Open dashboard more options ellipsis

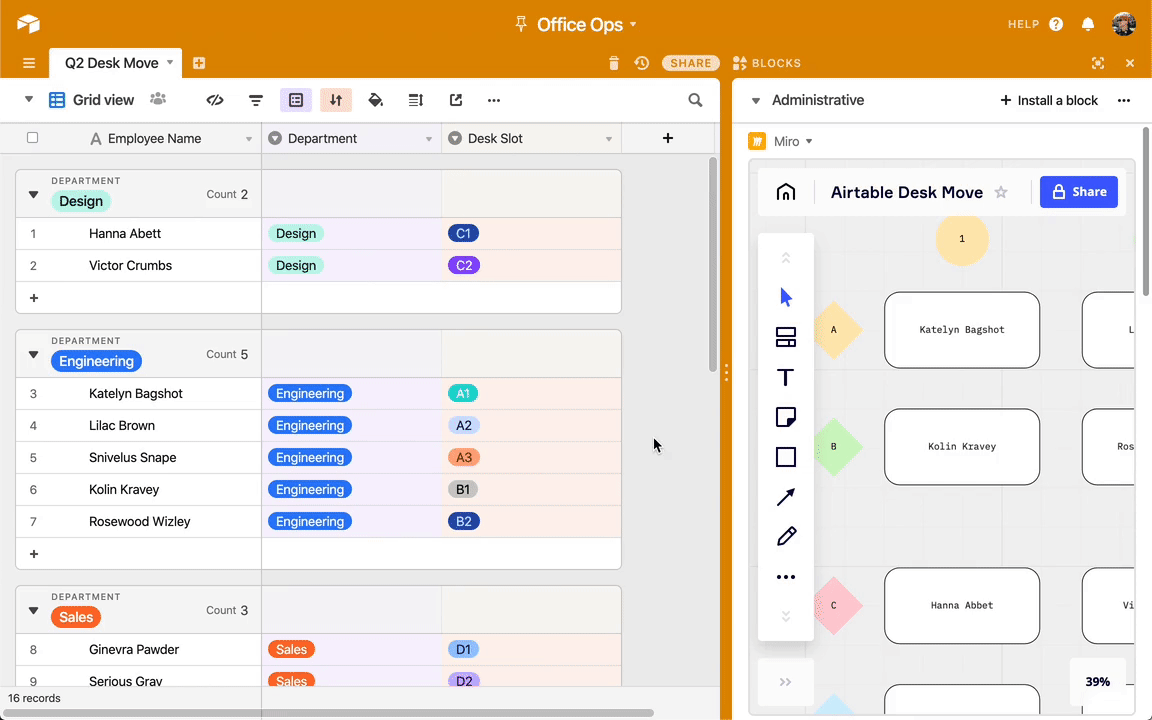click(1123, 101)
